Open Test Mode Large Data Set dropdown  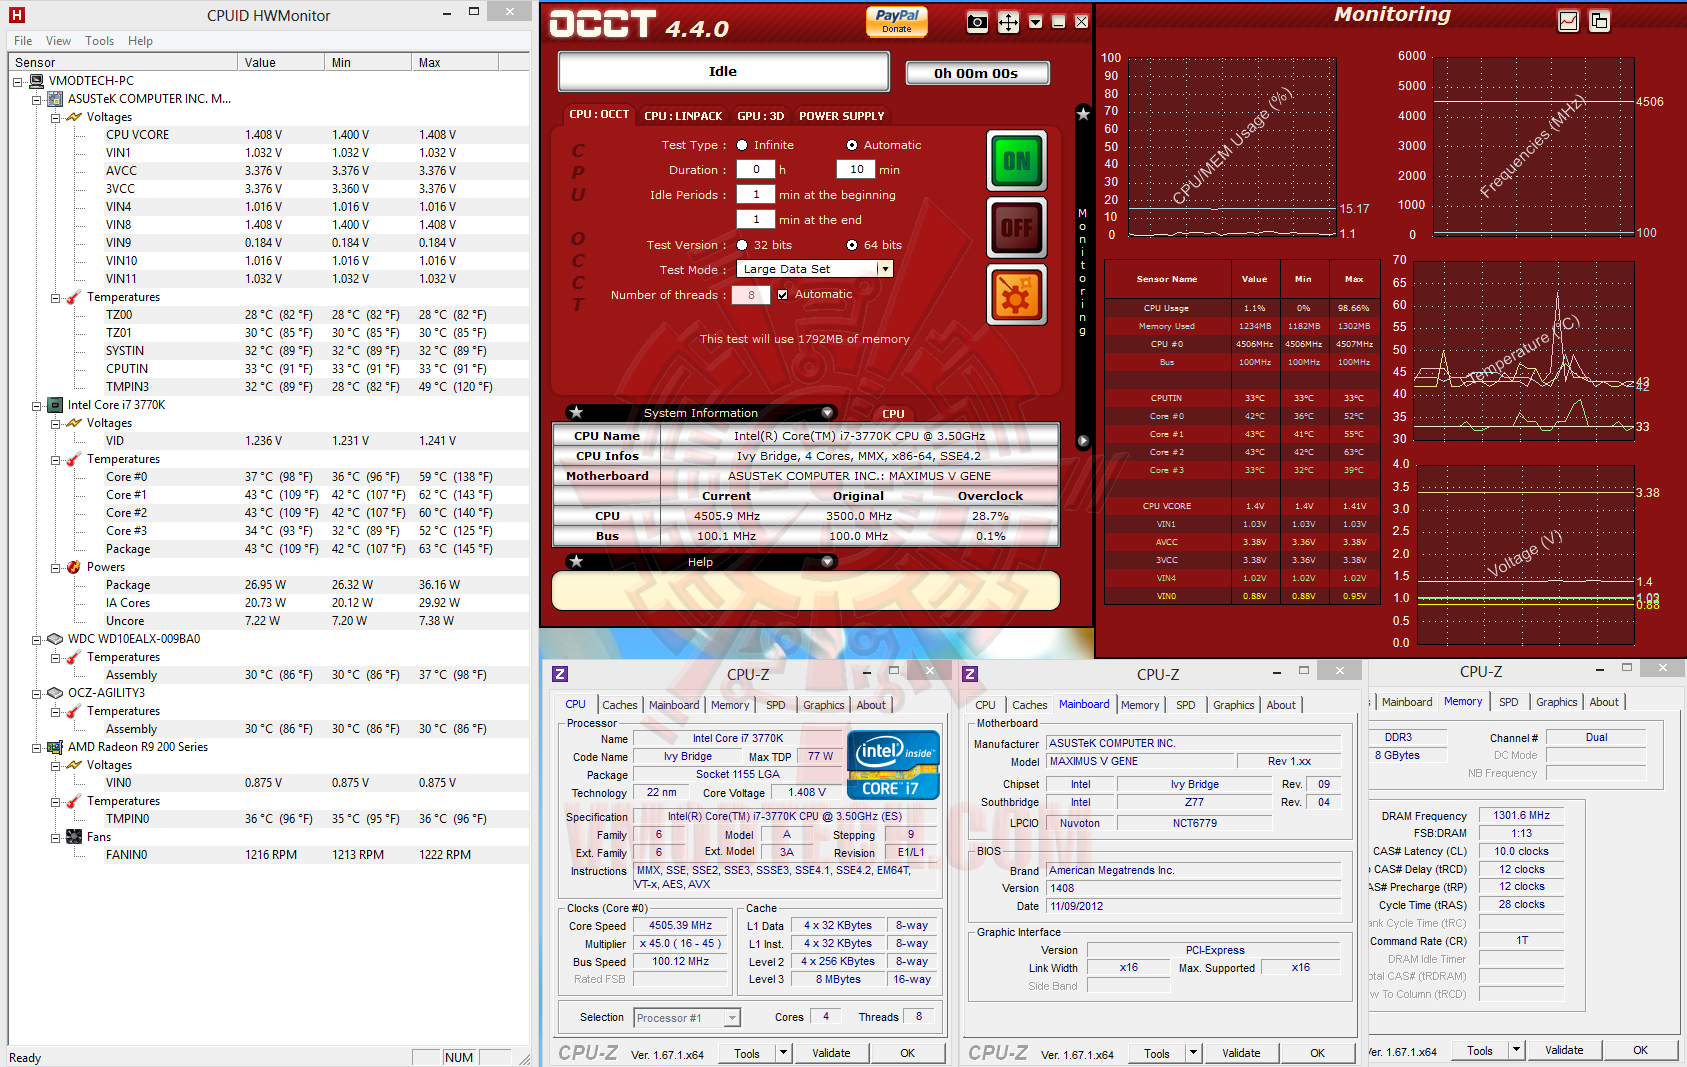pyautogui.click(x=884, y=269)
